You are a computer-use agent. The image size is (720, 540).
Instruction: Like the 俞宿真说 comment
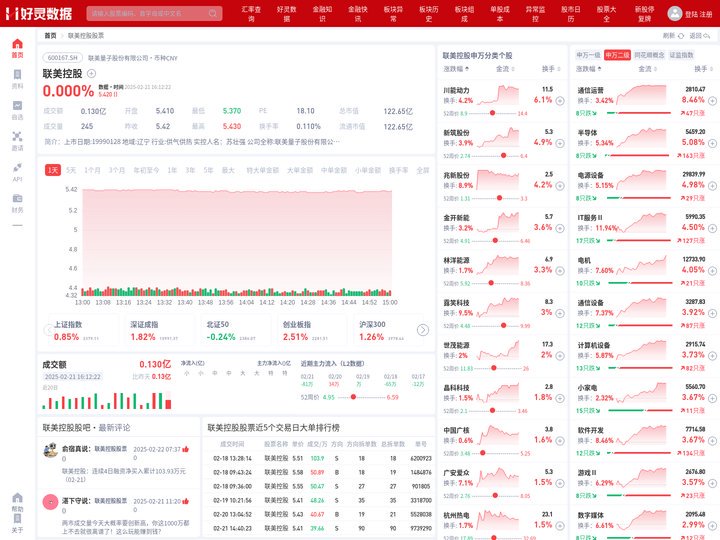pos(186,449)
